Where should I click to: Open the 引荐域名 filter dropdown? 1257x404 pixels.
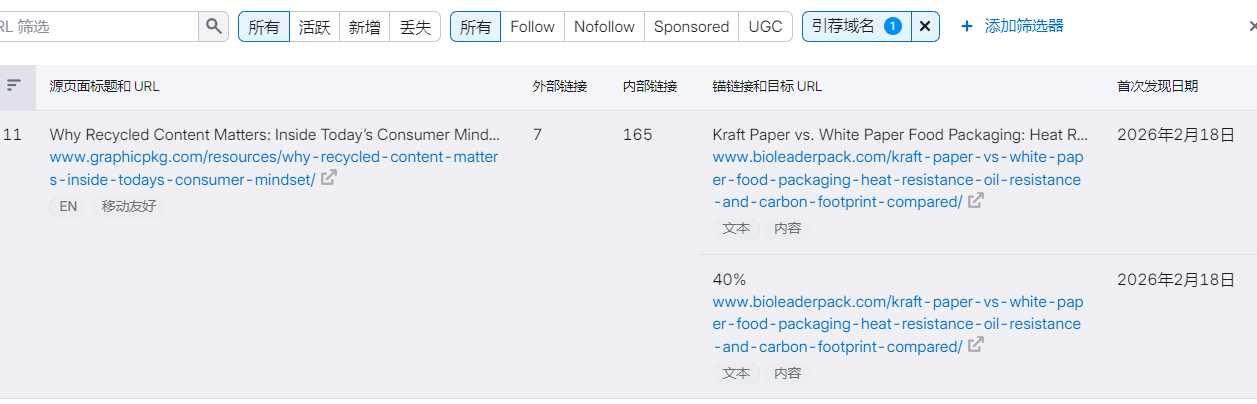[856, 27]
